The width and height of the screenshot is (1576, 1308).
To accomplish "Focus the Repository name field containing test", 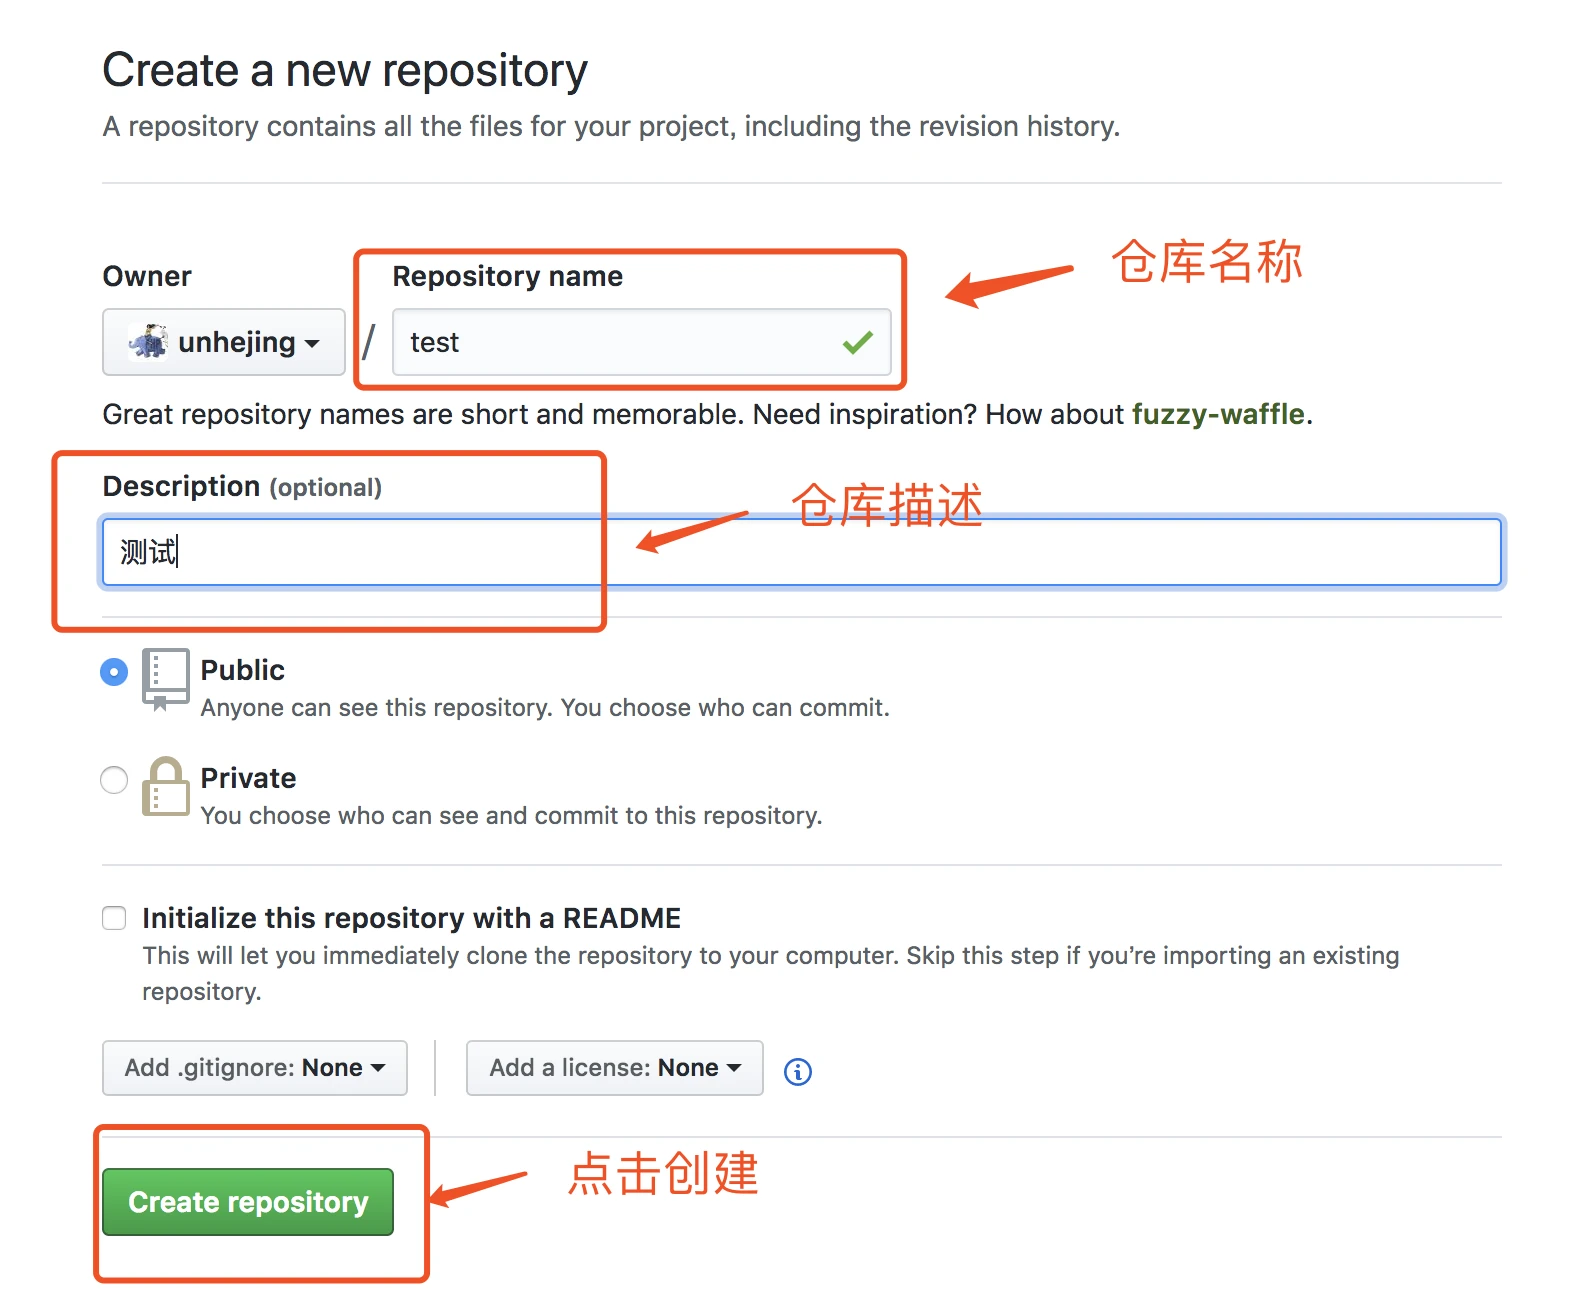I will 642,342.
